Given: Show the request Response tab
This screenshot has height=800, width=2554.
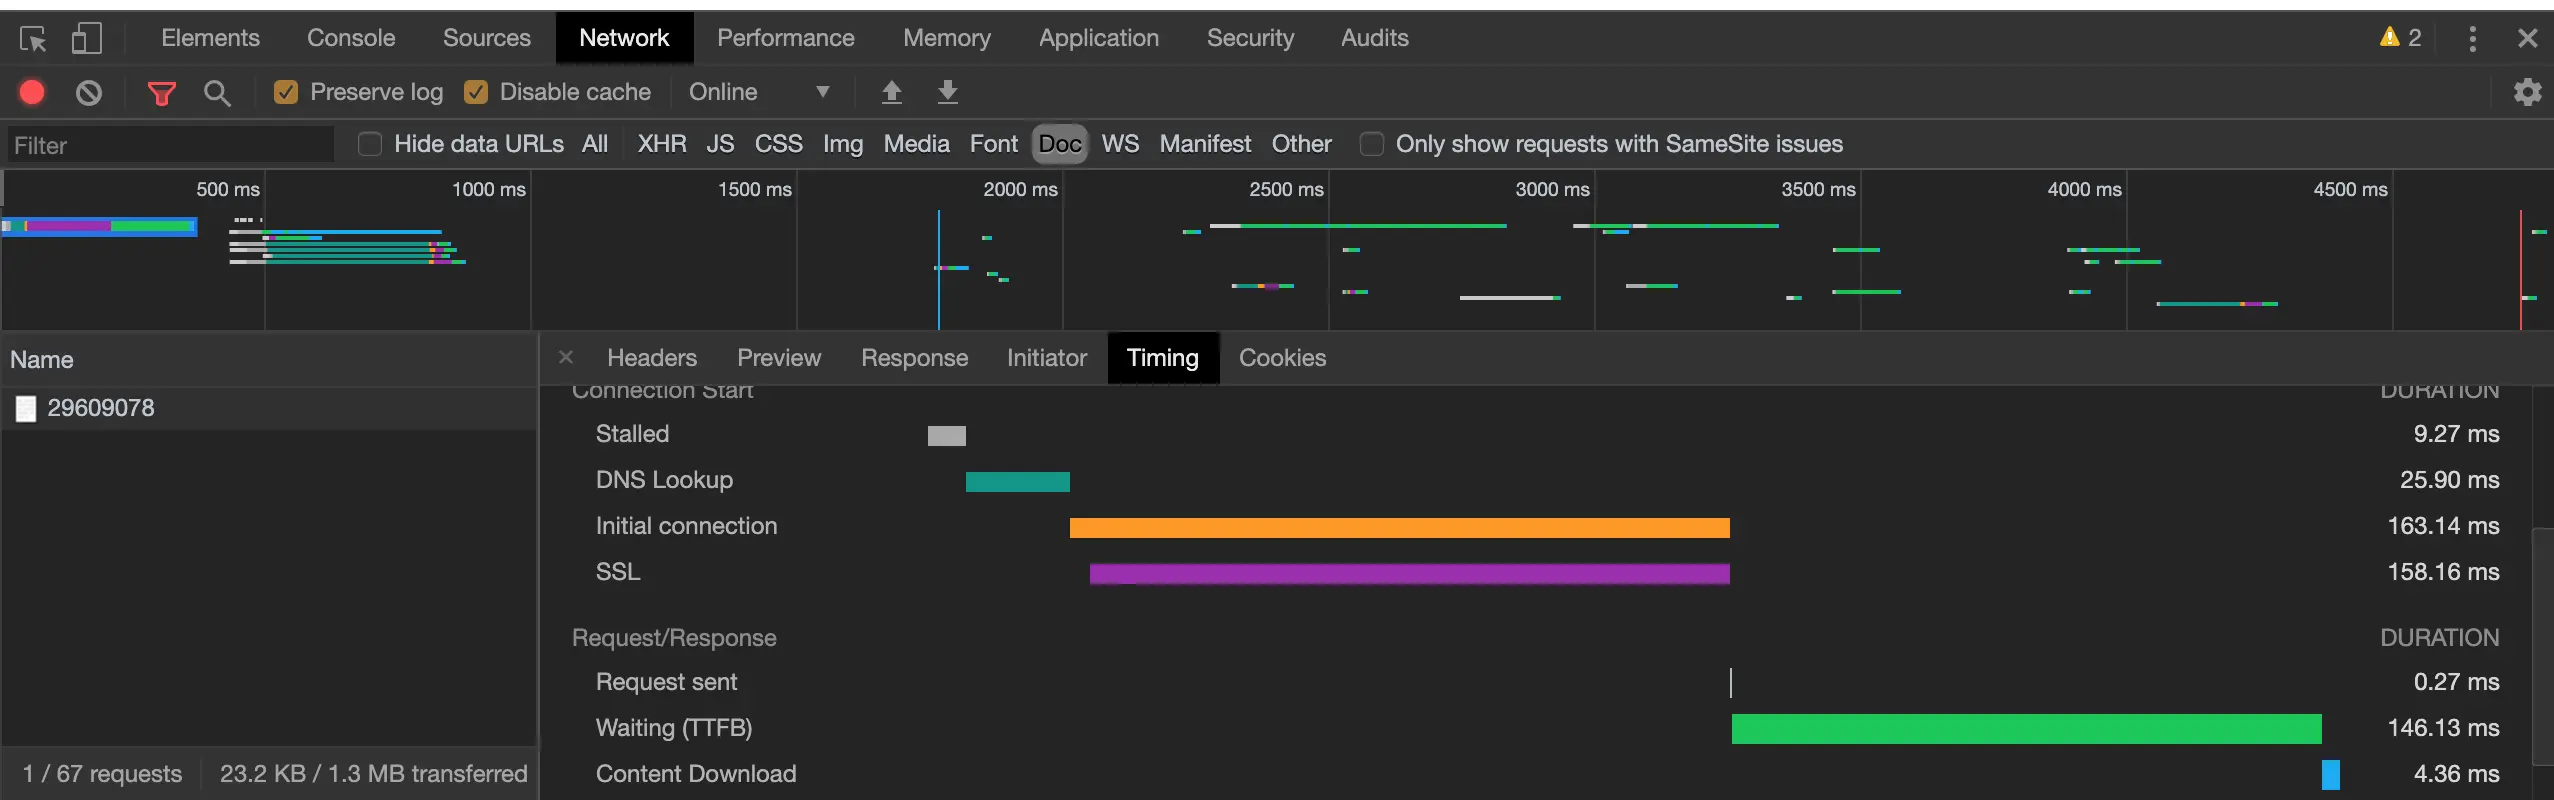Looking at the screenshot, I should point(915,358).
